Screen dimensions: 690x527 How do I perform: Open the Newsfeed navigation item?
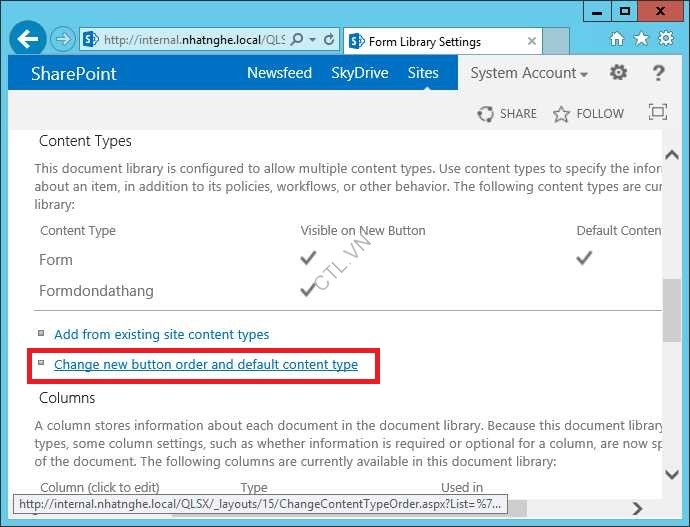[279, 73]
